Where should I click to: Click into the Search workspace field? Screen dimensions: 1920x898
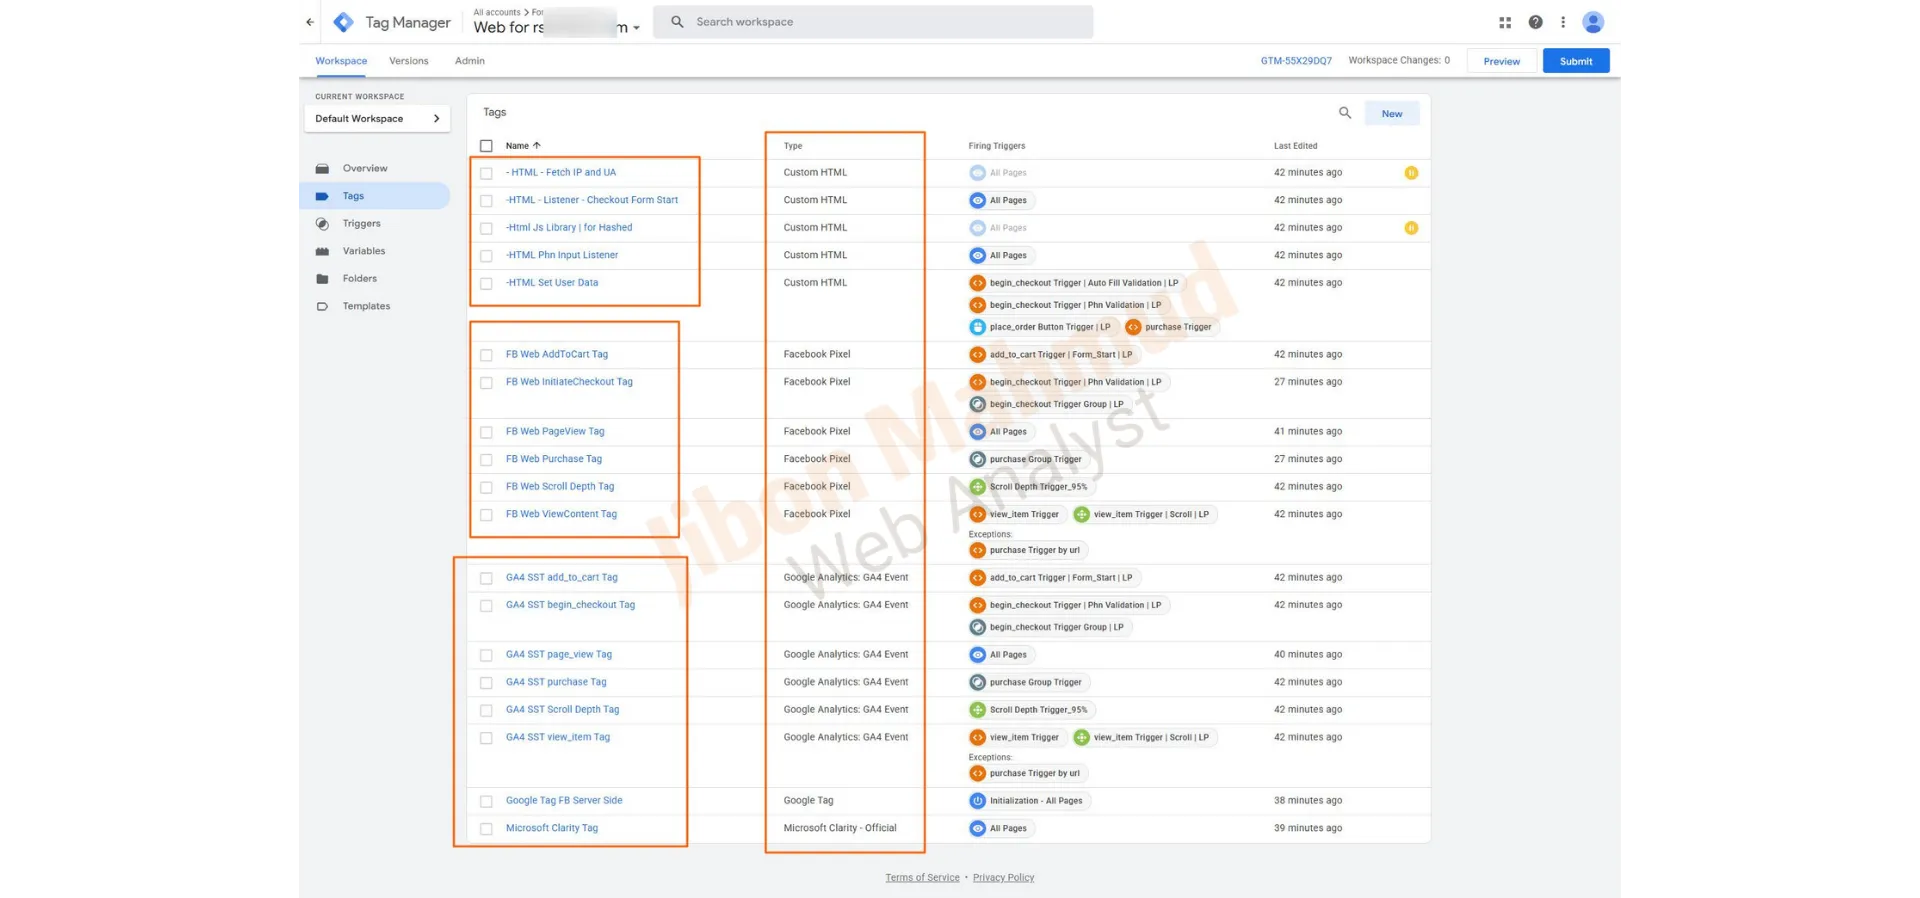tap(880, 22)
